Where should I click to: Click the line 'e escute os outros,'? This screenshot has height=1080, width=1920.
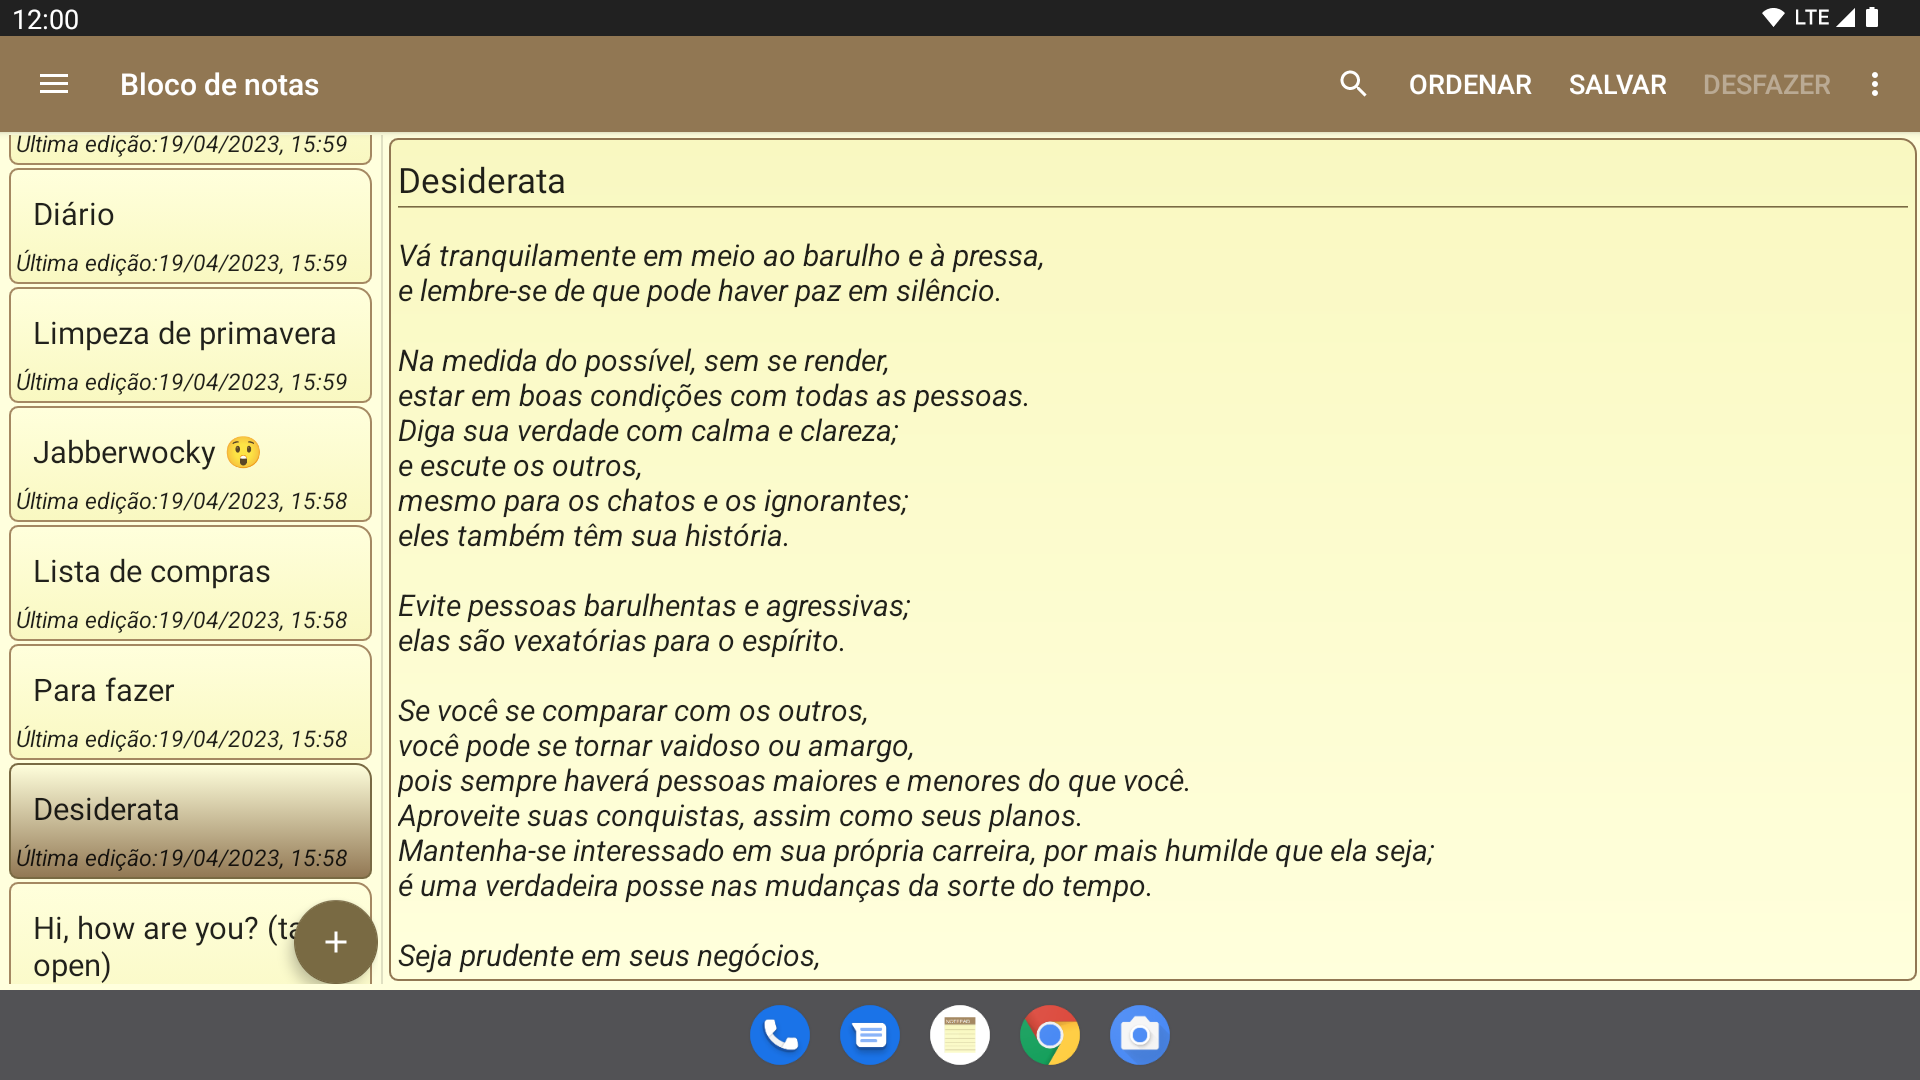[520, 466]
